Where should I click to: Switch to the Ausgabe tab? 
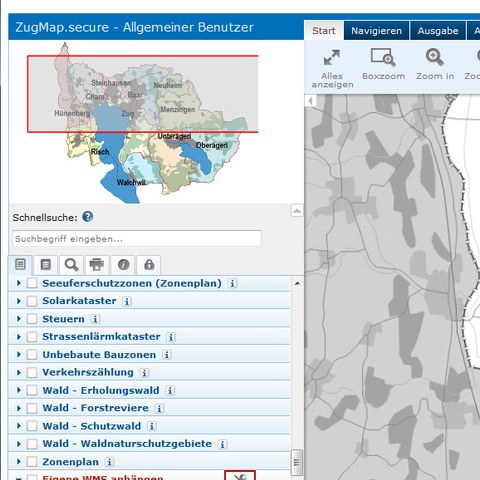click(x=438, y=31)
